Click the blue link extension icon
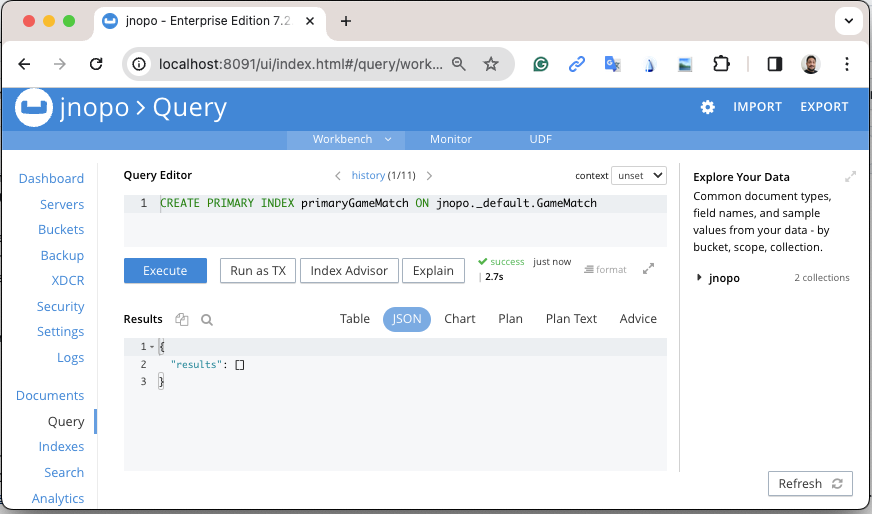The height and width of the screenshot is (514, 872). (x=577, y=65)
